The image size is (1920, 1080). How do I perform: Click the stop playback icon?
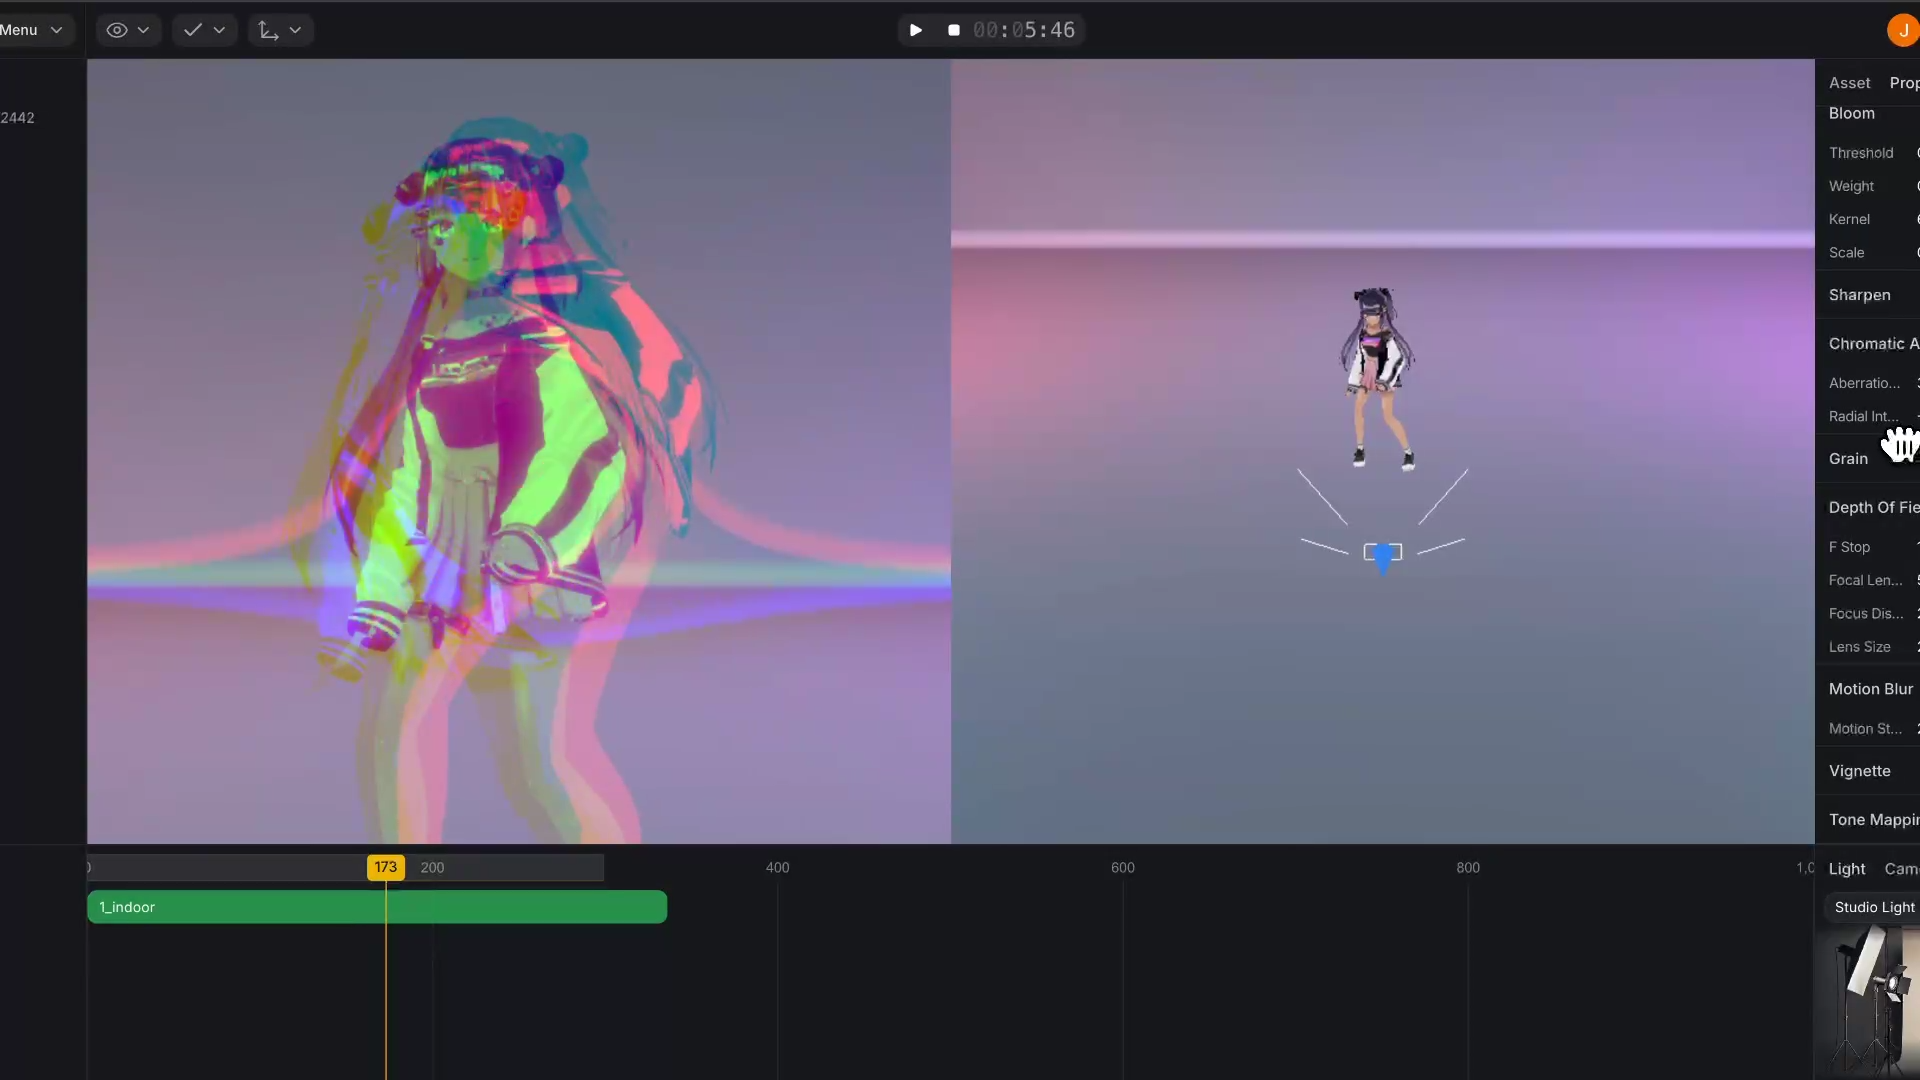pos(953,30)
